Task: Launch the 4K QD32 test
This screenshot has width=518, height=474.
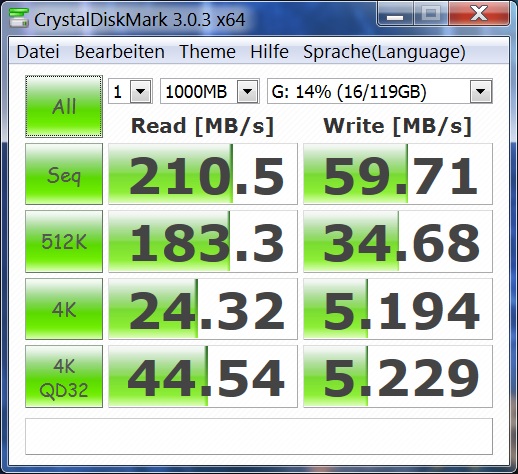Action: coord(64,377)
